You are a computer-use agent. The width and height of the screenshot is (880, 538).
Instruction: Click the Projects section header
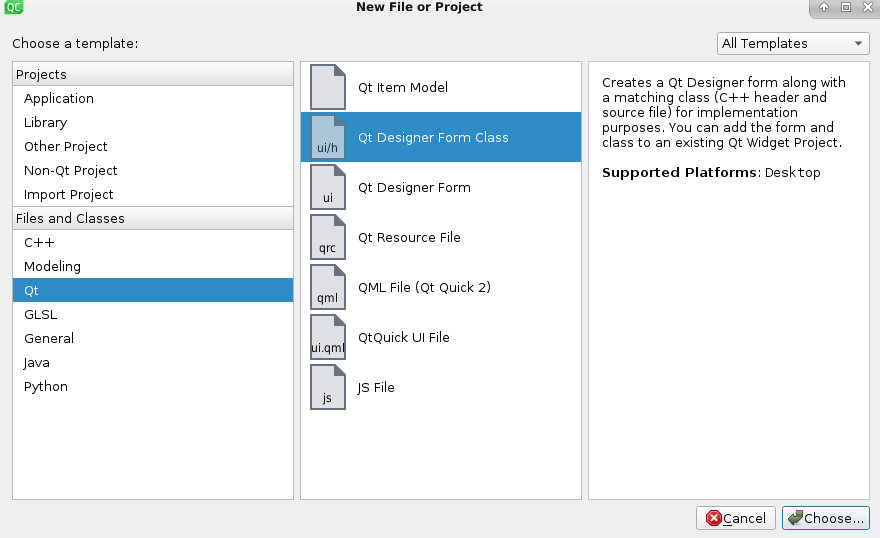[153, 74]
